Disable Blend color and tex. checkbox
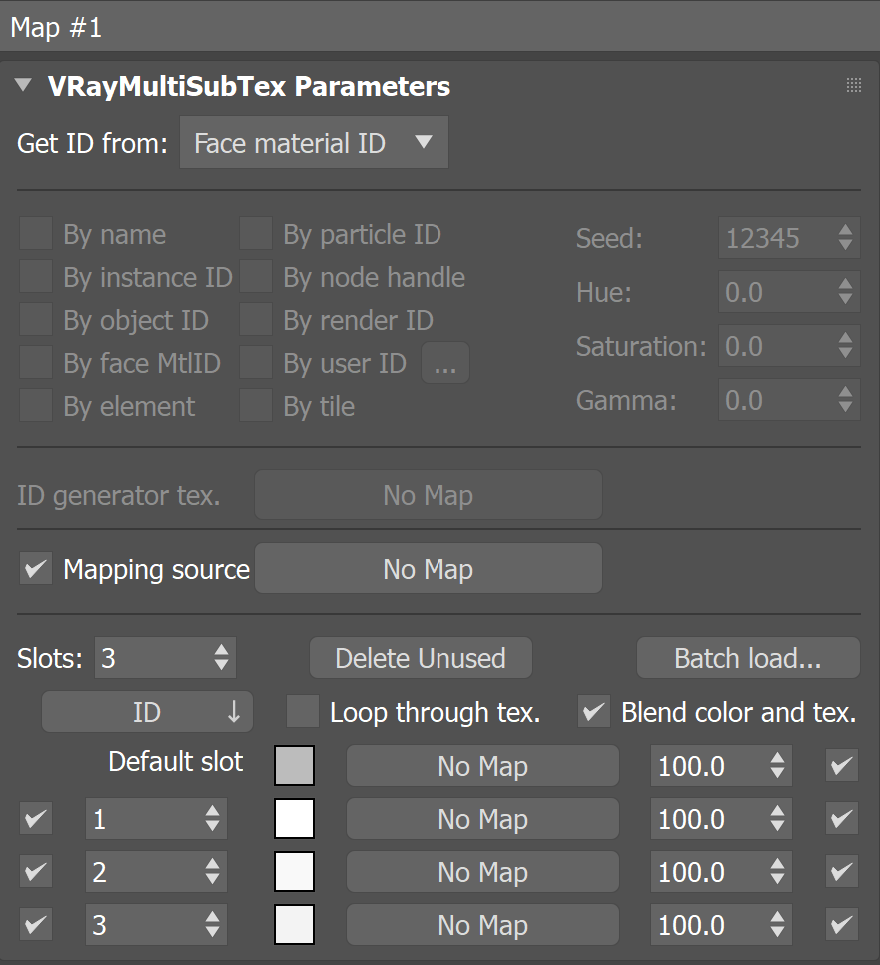This screenshot has width=880, height=965. [x=594, y=712]
